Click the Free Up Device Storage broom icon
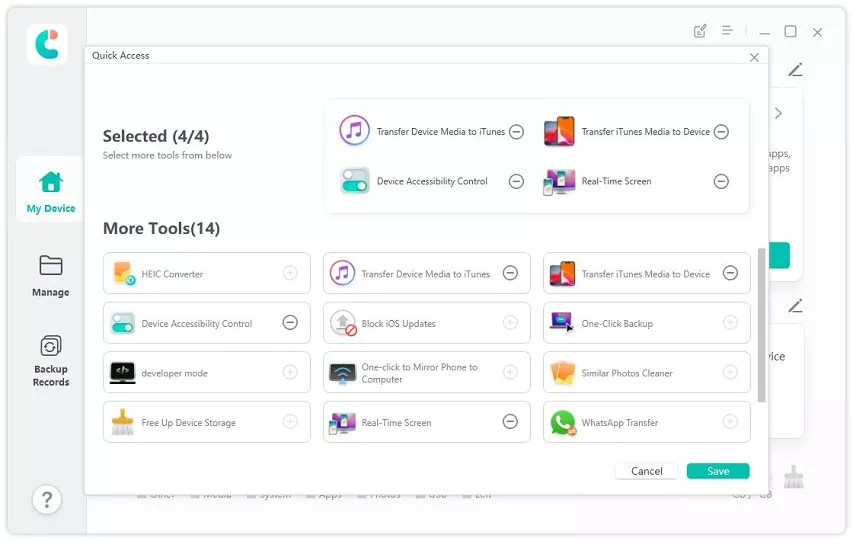This screenshot has height=541, width=853. 123,423
